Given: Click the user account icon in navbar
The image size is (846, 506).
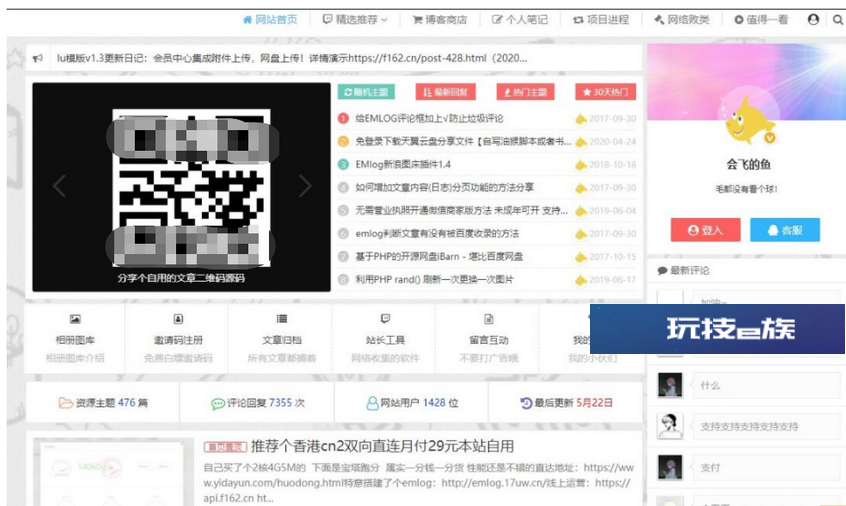Looking at the screenshot, I should click(813, 19).
